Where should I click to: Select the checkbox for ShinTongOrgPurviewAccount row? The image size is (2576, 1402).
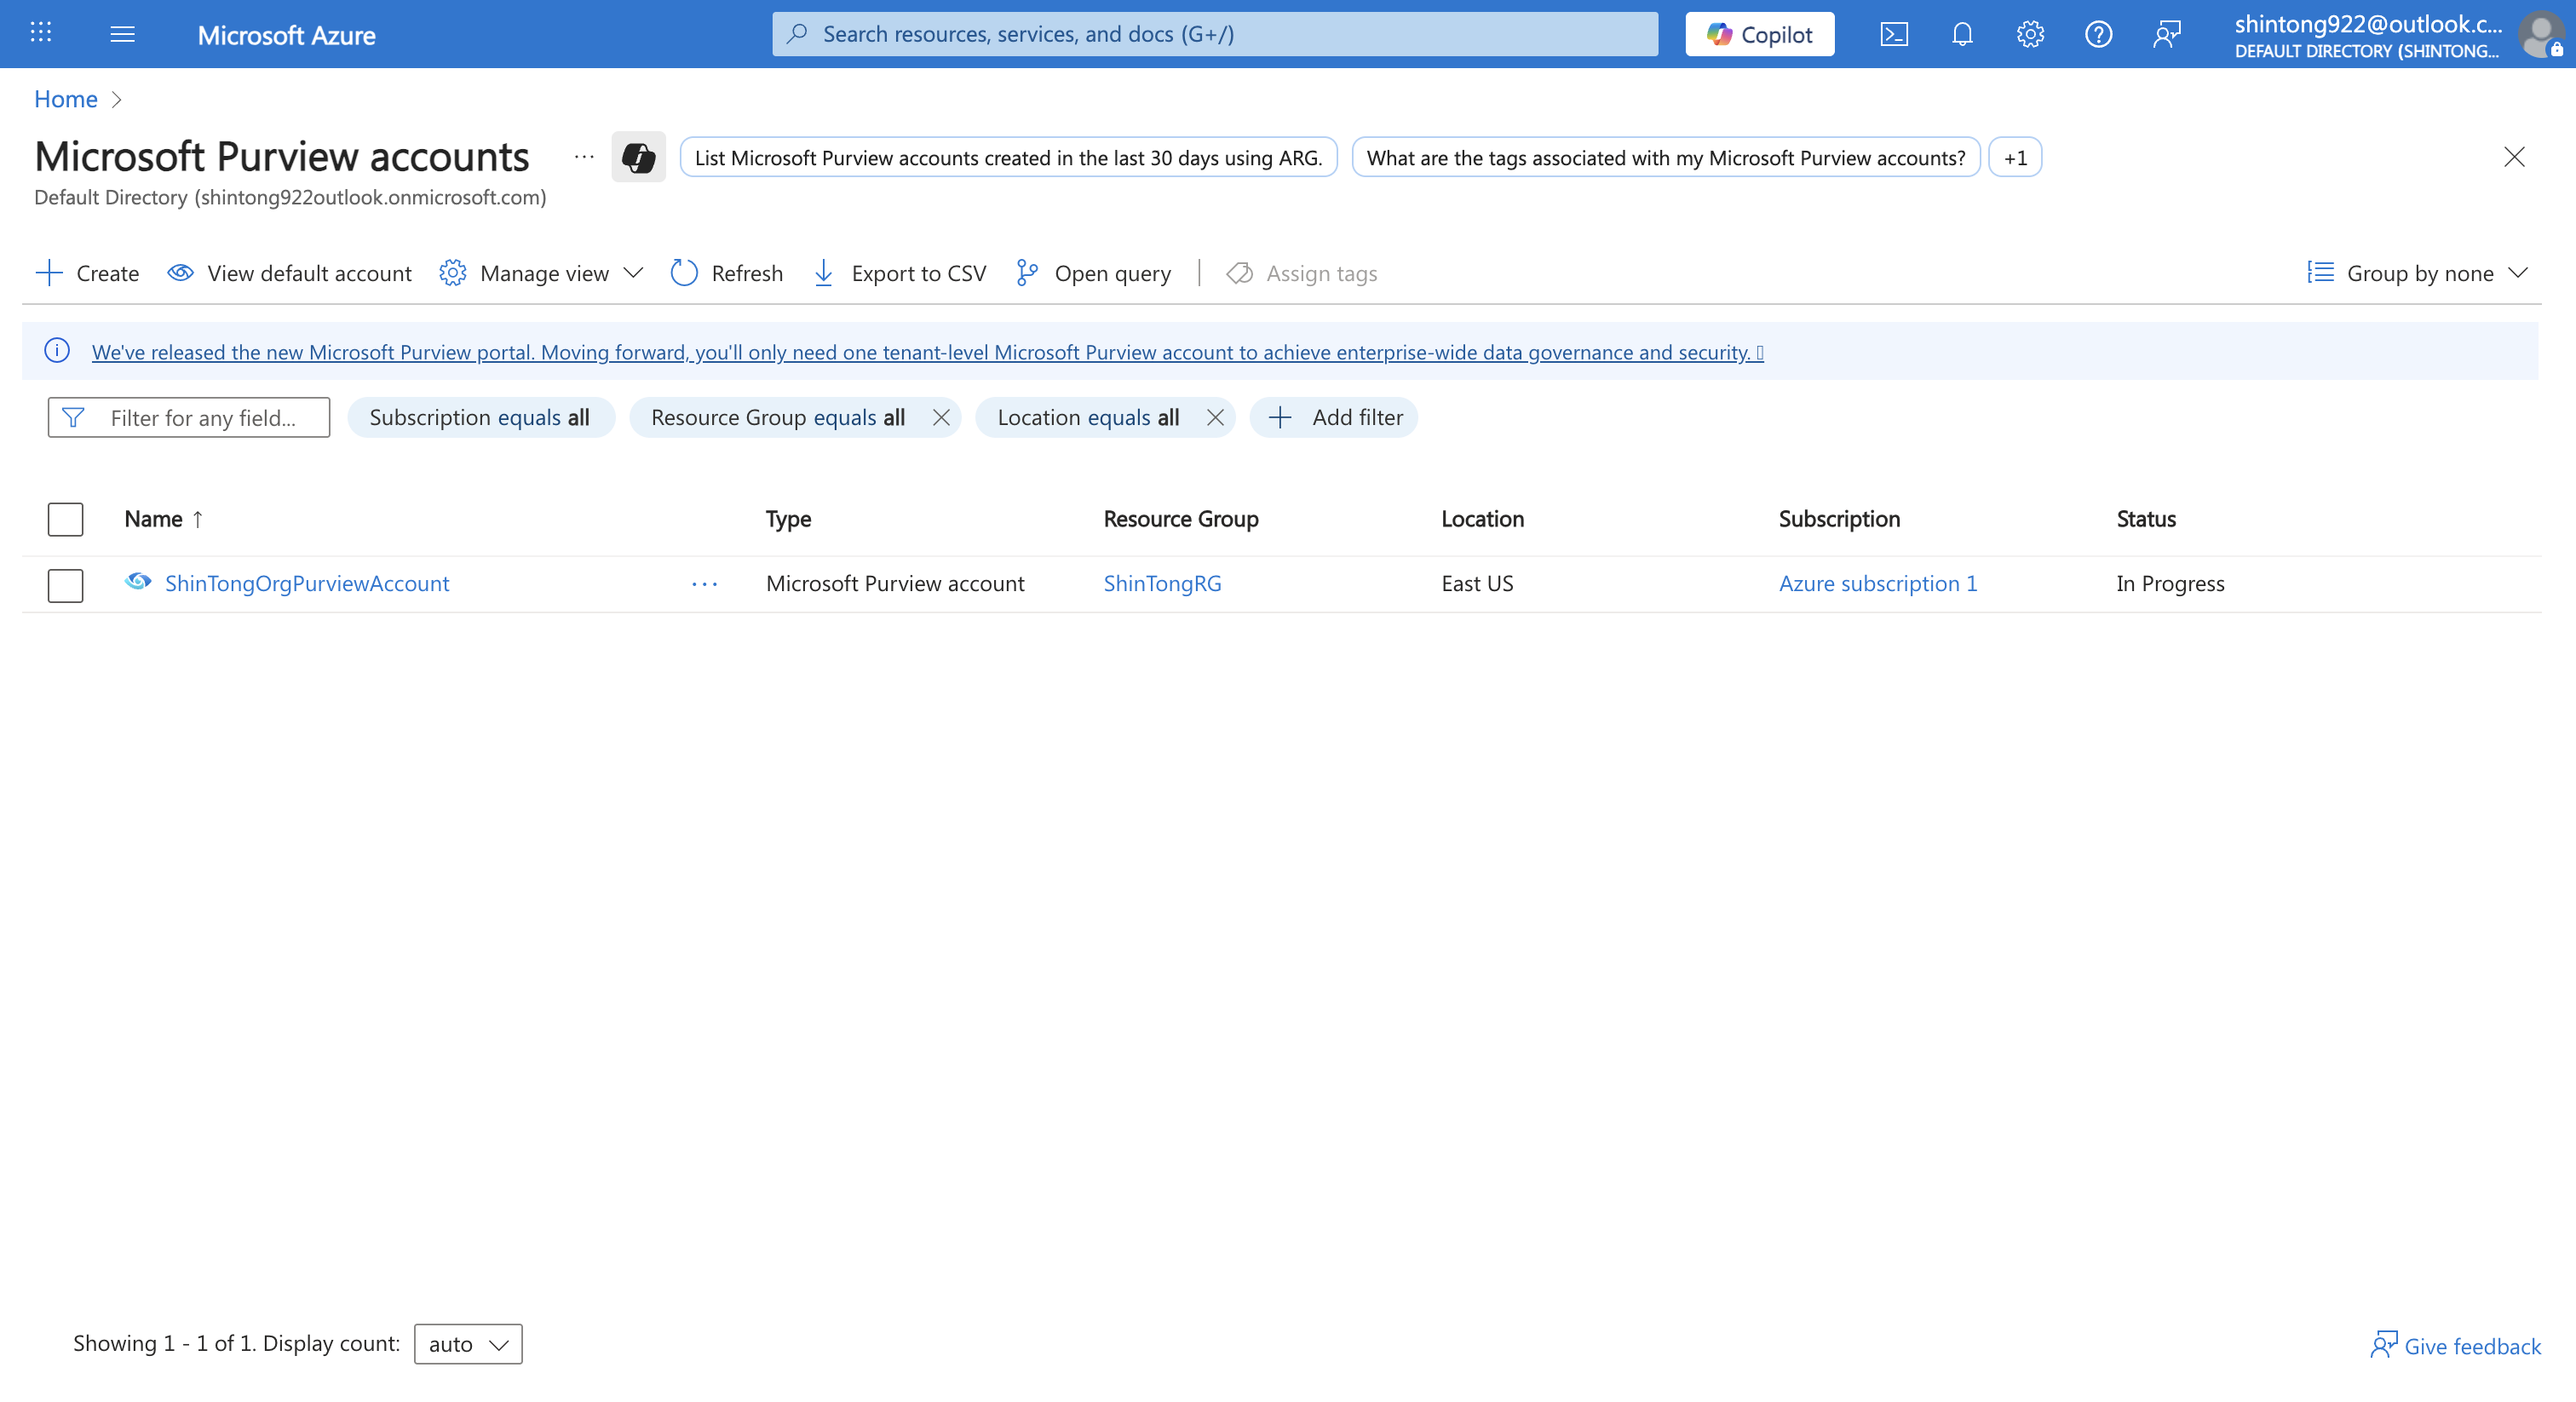(x=64, y=585)
